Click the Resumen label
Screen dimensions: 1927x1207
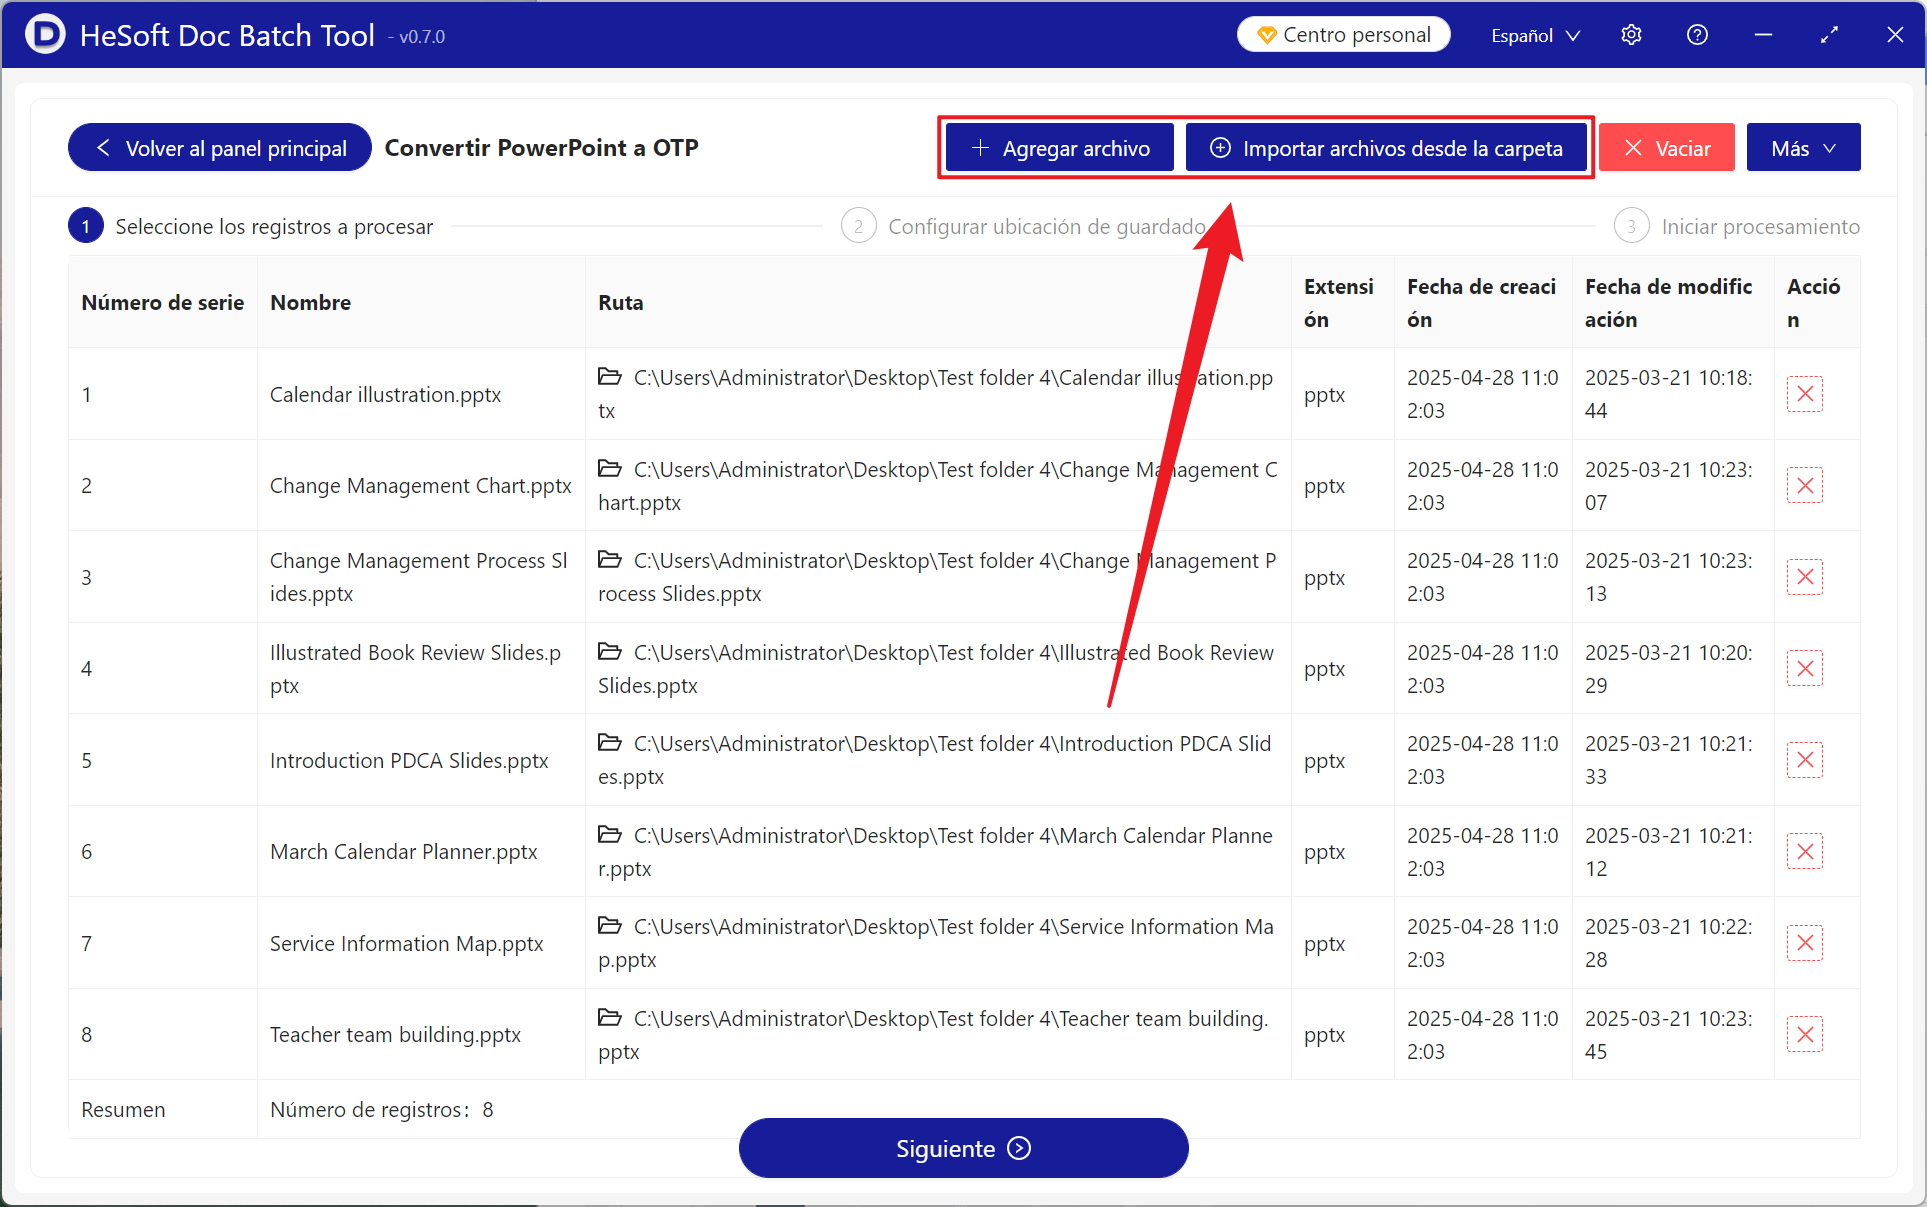tap(123, 1110)
